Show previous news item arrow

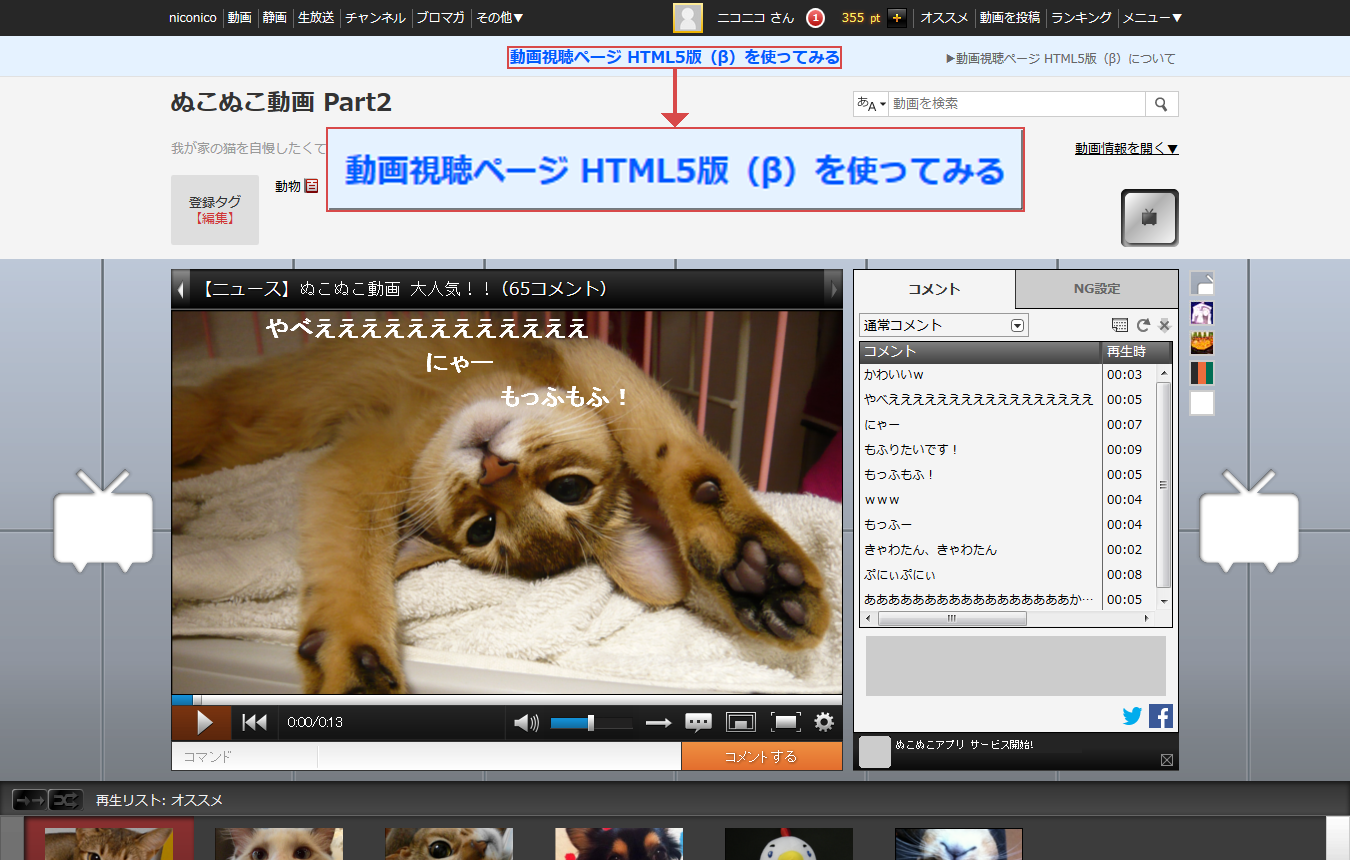(181, 290)
